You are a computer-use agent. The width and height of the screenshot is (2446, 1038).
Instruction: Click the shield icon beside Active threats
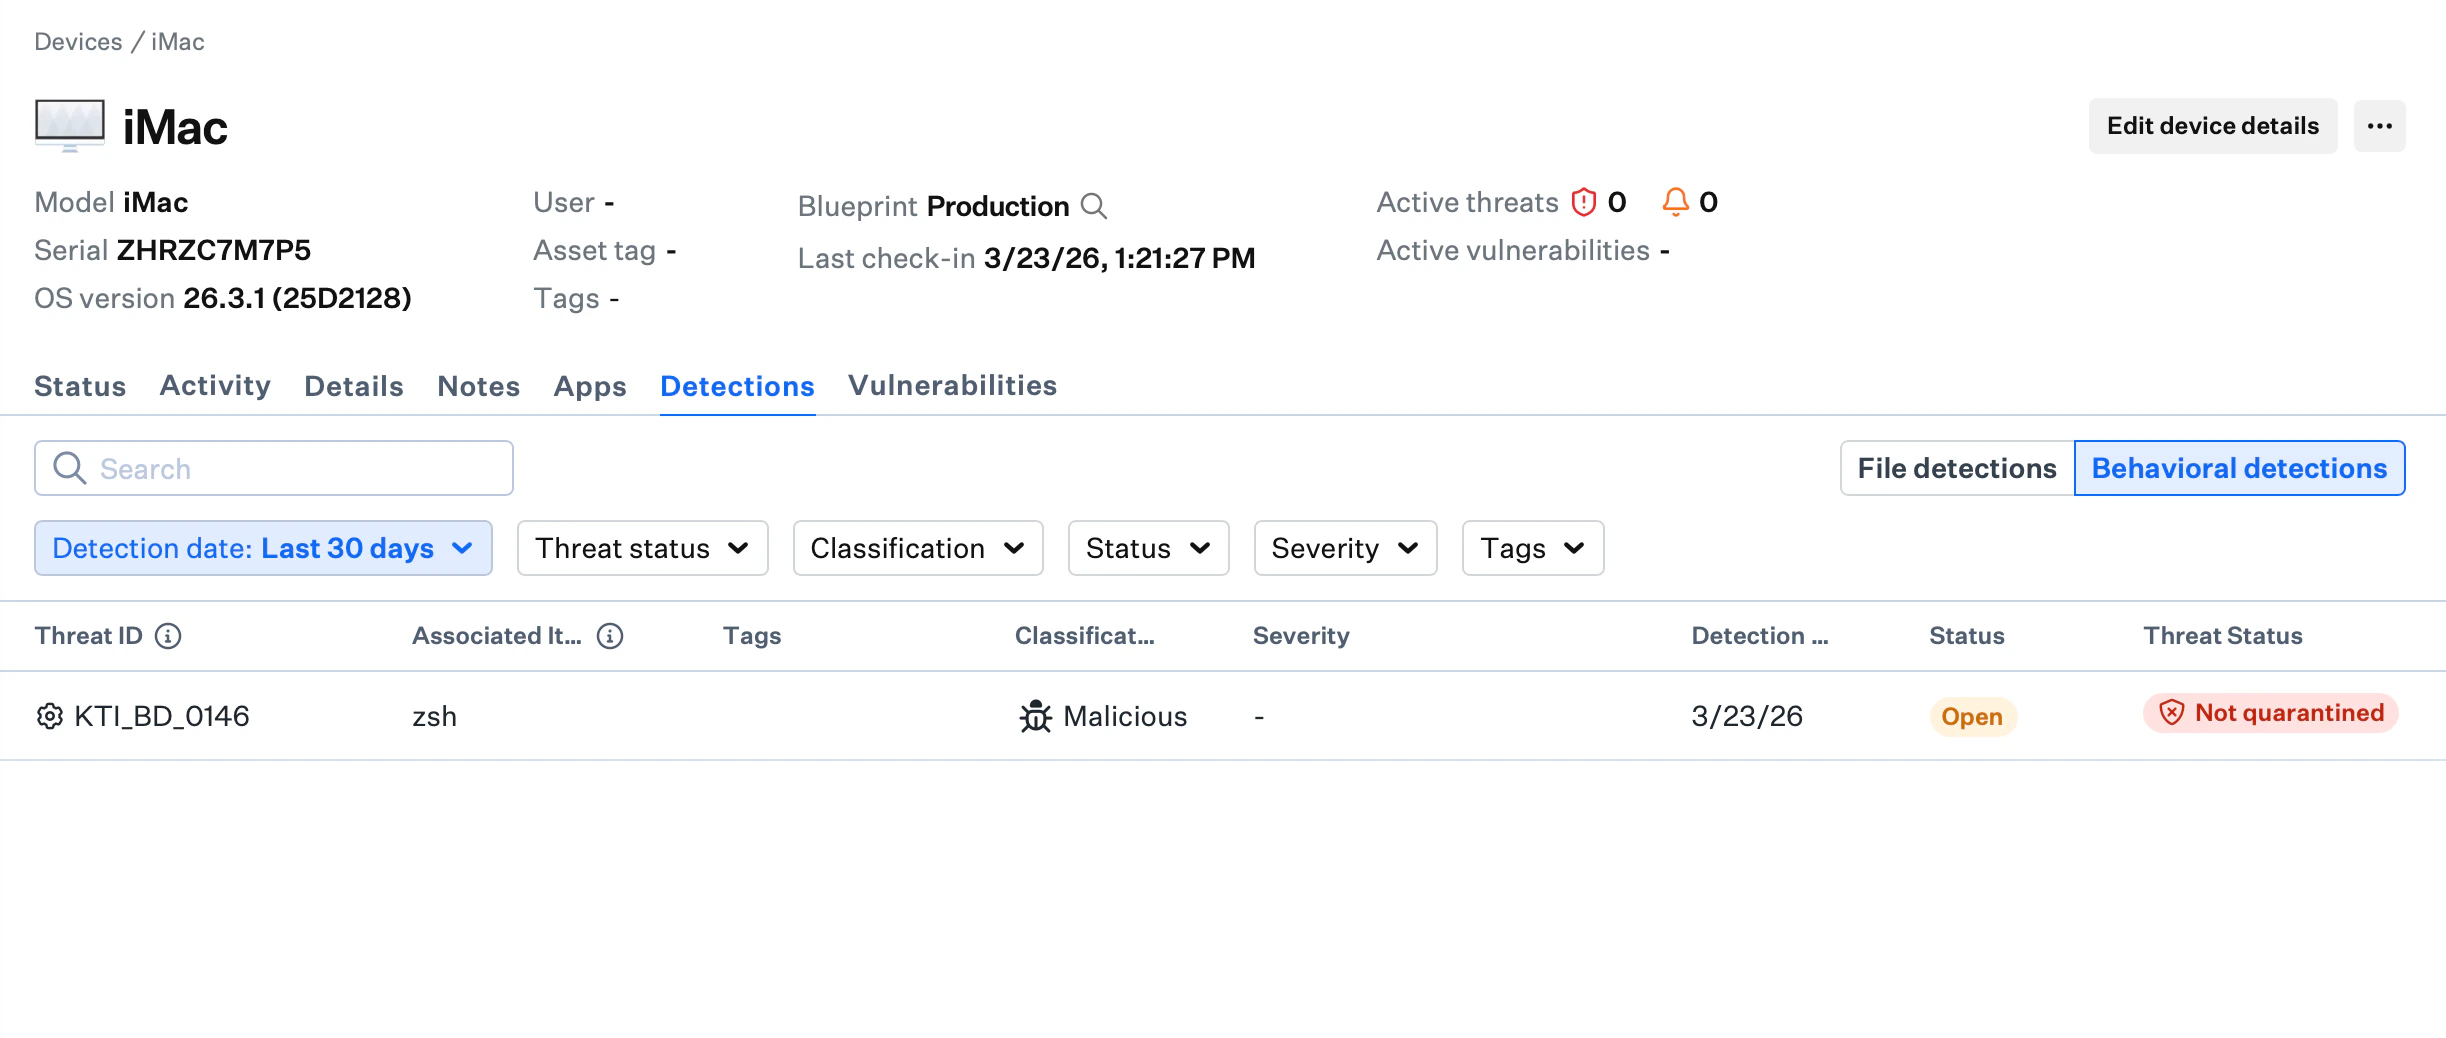(1583, 201)
